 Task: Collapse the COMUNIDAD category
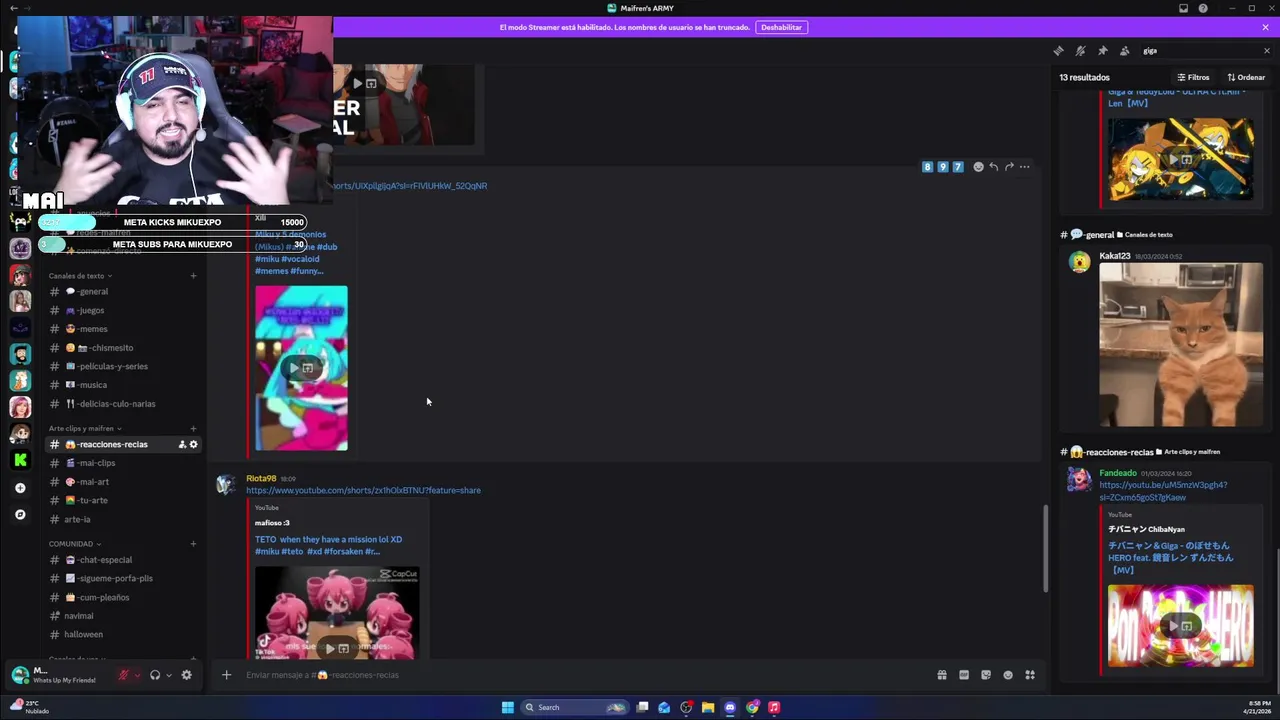click(74, 544)
